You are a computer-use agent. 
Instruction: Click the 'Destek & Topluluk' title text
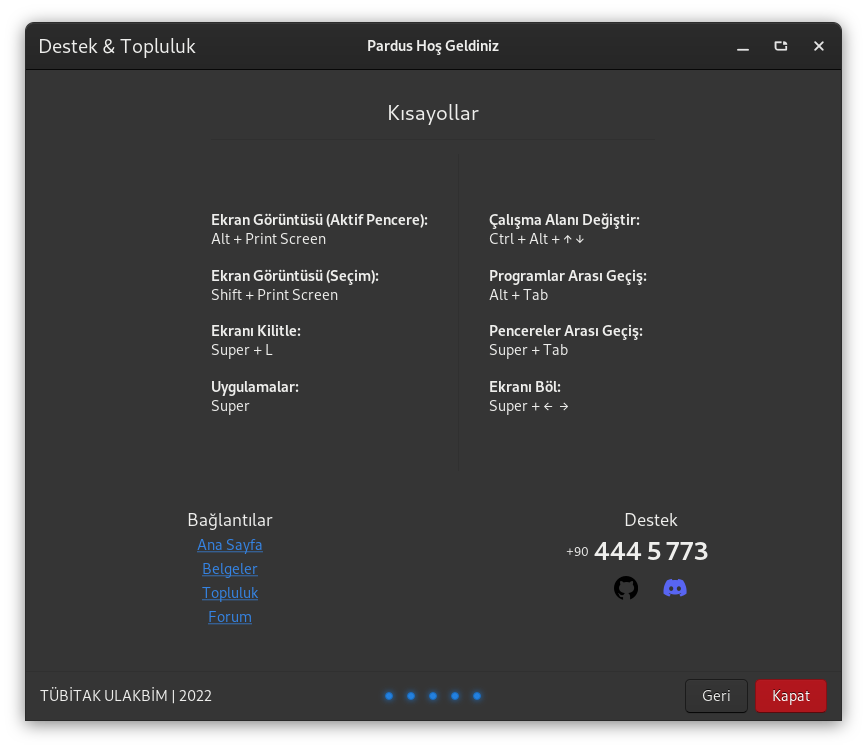pyautogui.click(x=117, y=46)
